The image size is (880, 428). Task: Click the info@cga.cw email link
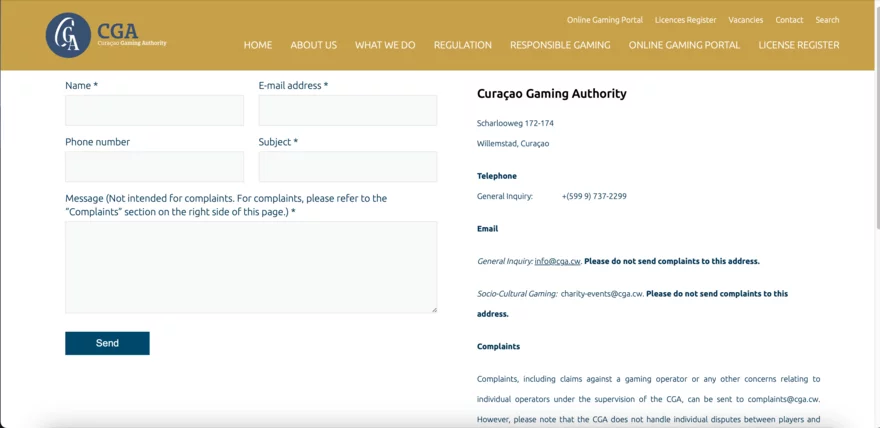pyautogui.click(x=557, y=261)
